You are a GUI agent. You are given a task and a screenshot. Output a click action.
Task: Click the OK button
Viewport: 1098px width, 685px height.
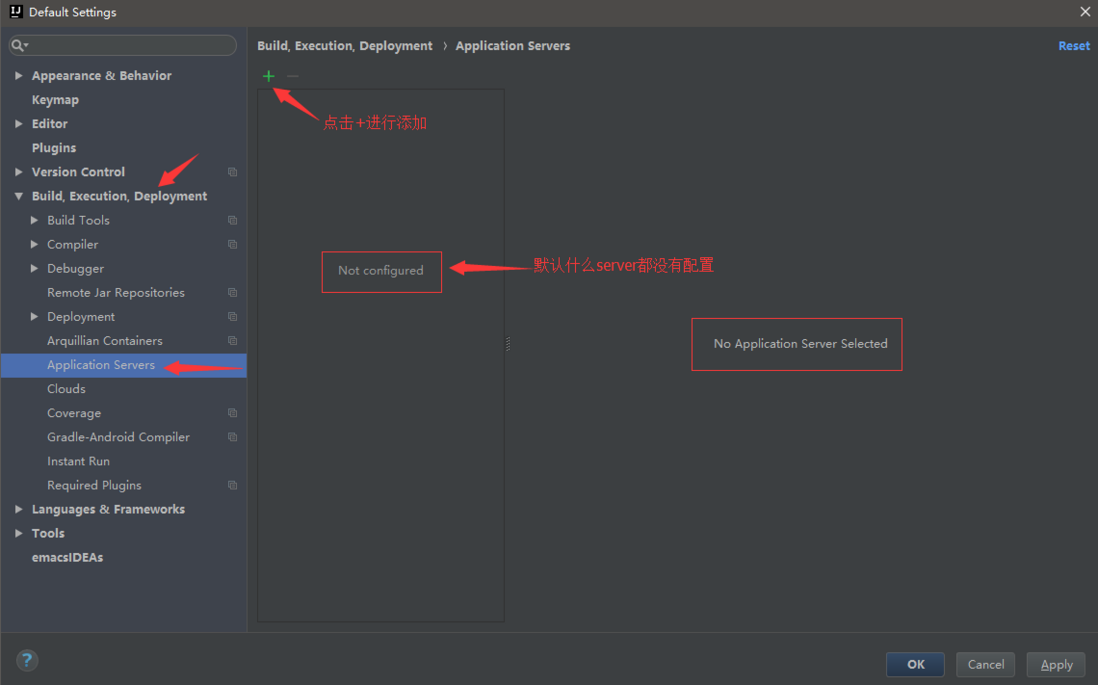click(915, 664)
